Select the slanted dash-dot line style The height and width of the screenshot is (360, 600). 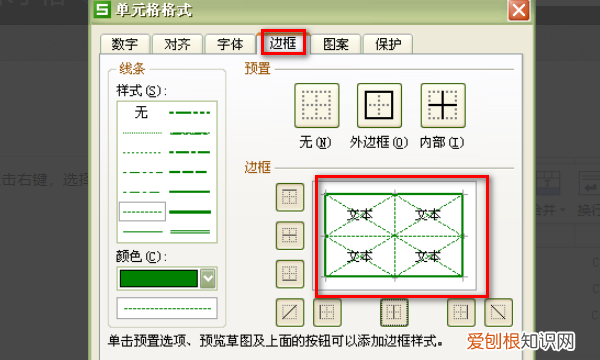(190, 133)
